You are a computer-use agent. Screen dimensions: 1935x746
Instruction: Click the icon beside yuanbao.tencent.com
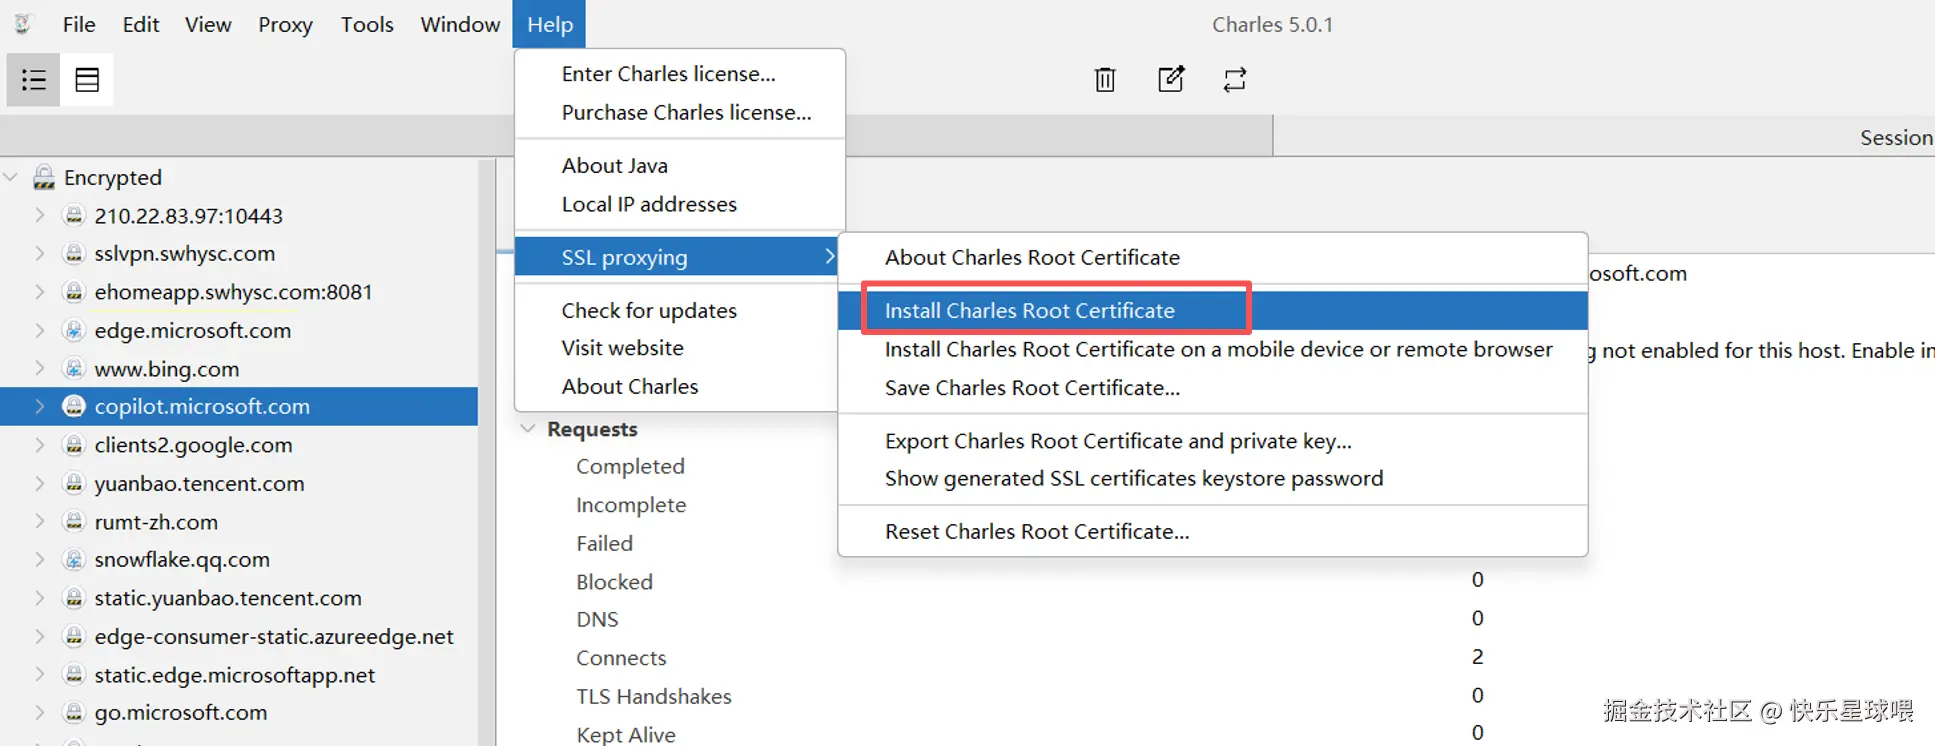[x=74, y=483]
